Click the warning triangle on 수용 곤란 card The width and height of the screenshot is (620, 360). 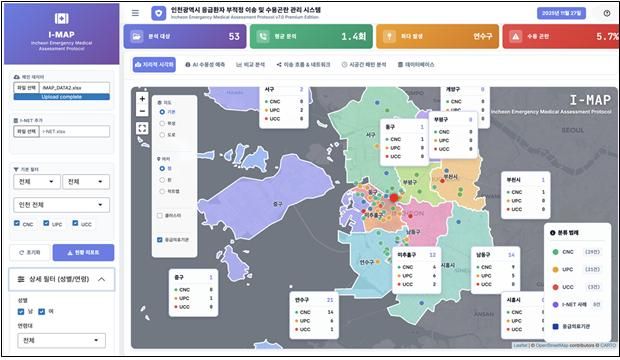[x=515, y=36]
